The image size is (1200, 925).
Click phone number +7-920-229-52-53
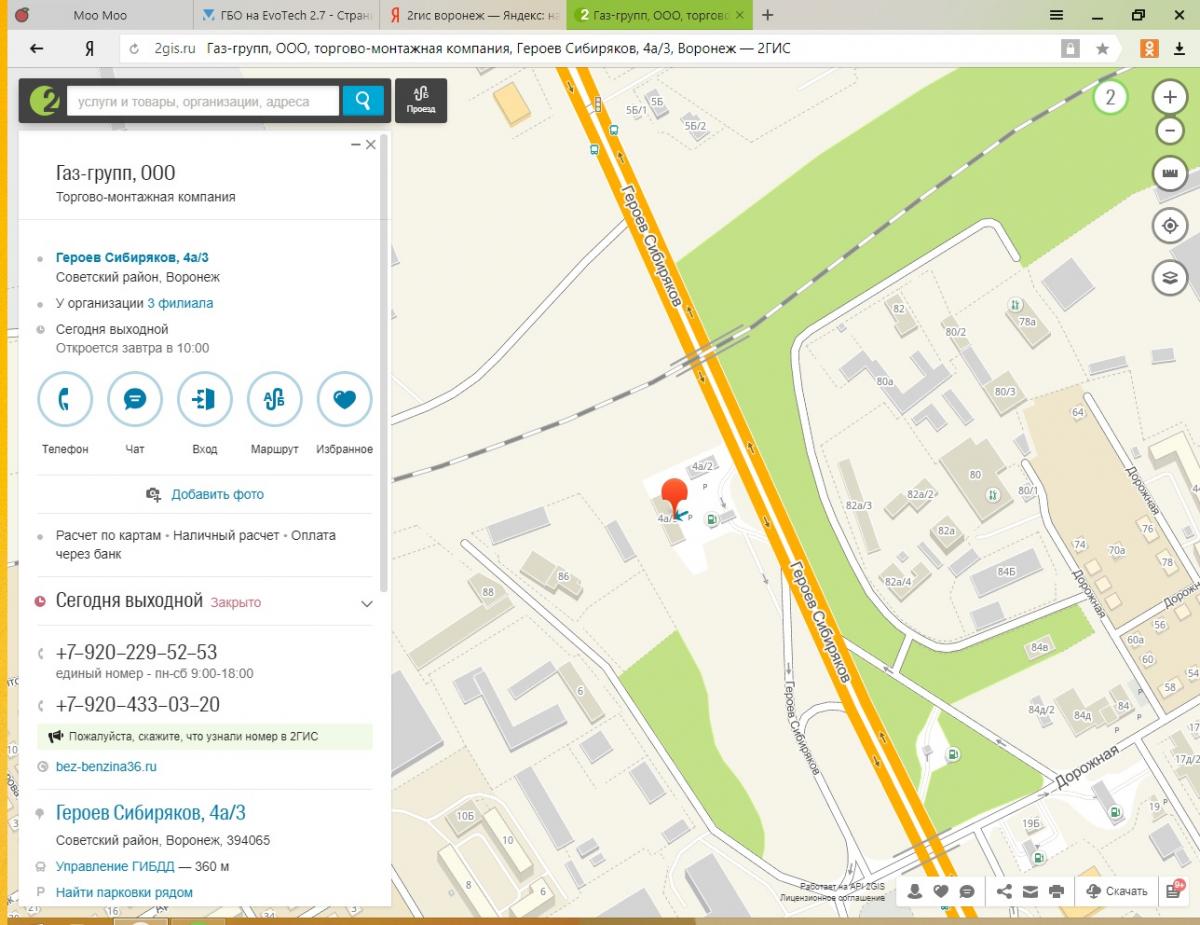pos(136,652)
